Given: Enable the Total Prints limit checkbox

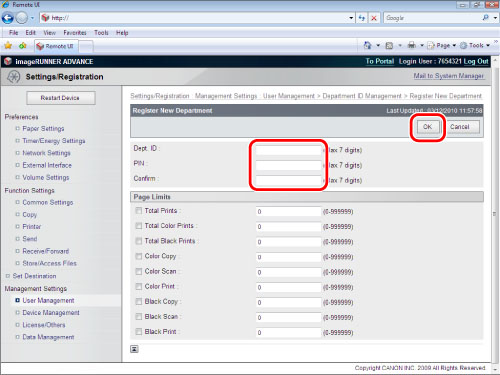Looking at the screenshot, I should coord(139,211).
